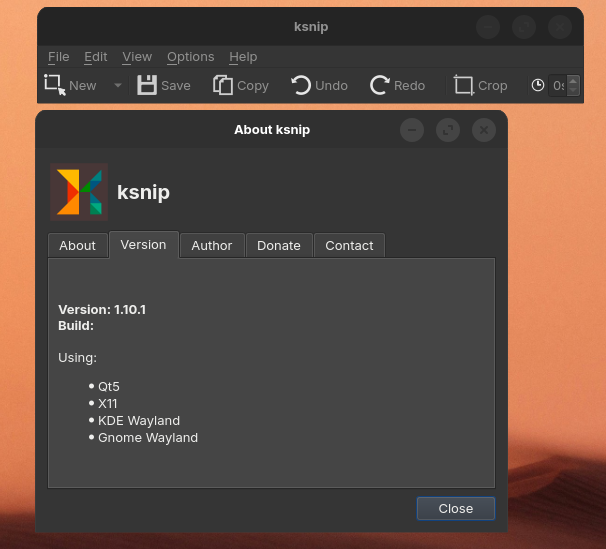Click the main 'ksnip' window title bar
This screenshot has width=606, height=549.
point(311,27)
